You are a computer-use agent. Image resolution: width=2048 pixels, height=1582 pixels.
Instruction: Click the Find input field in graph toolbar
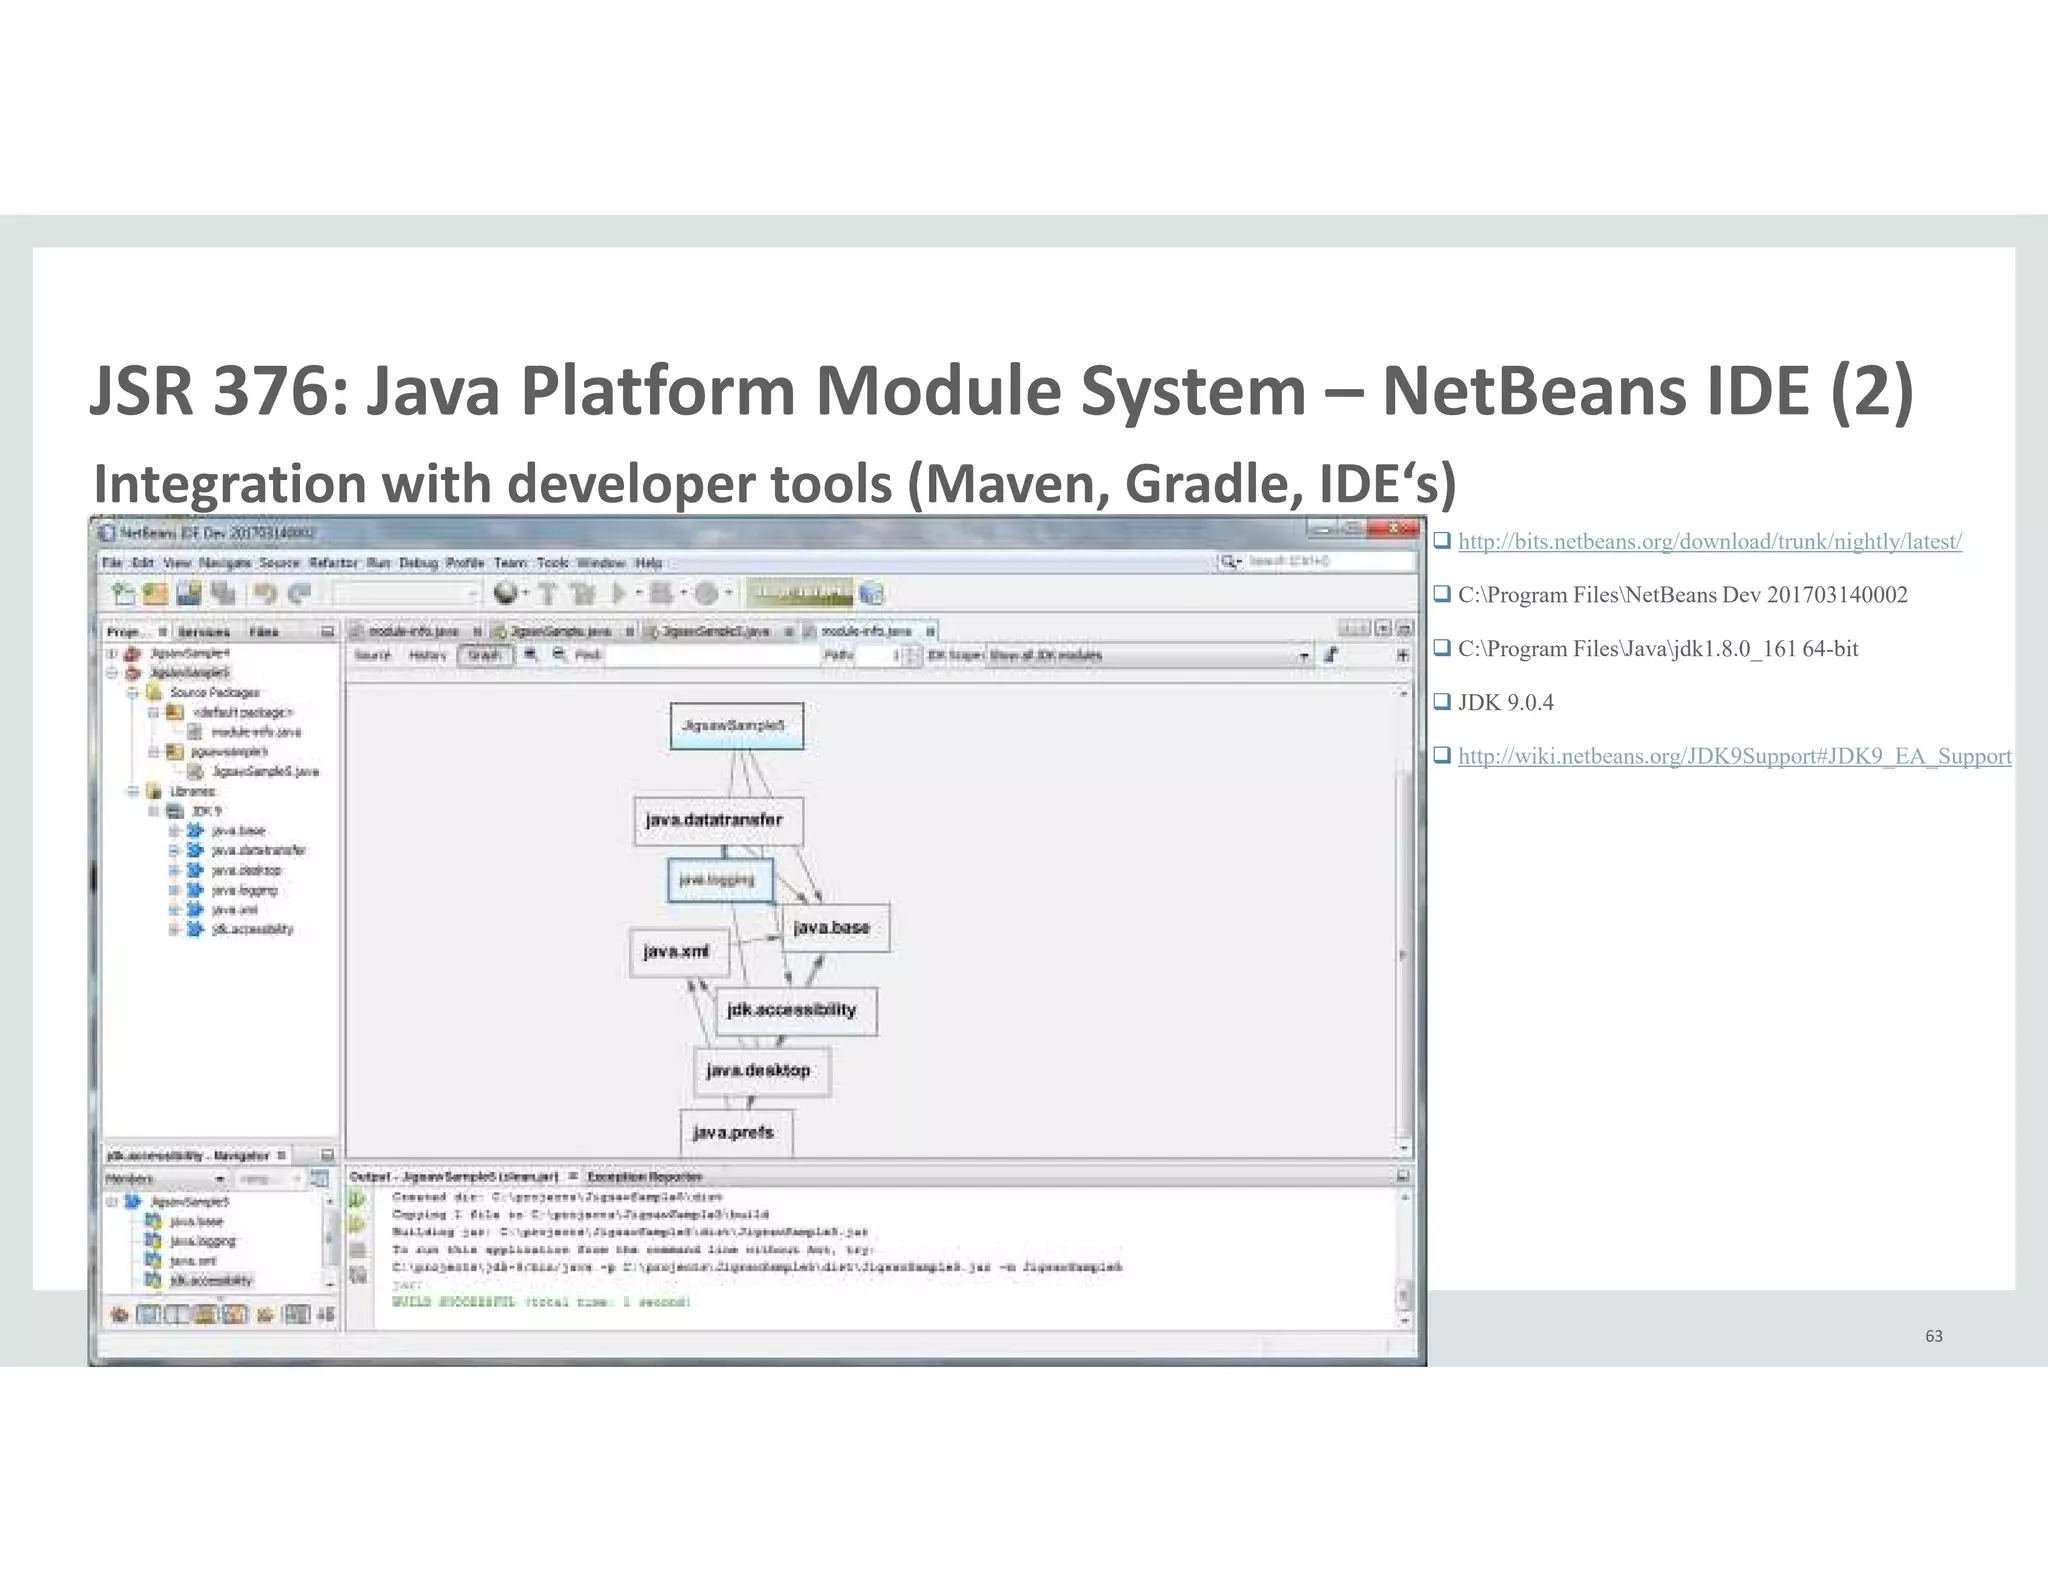coord(711,655)
